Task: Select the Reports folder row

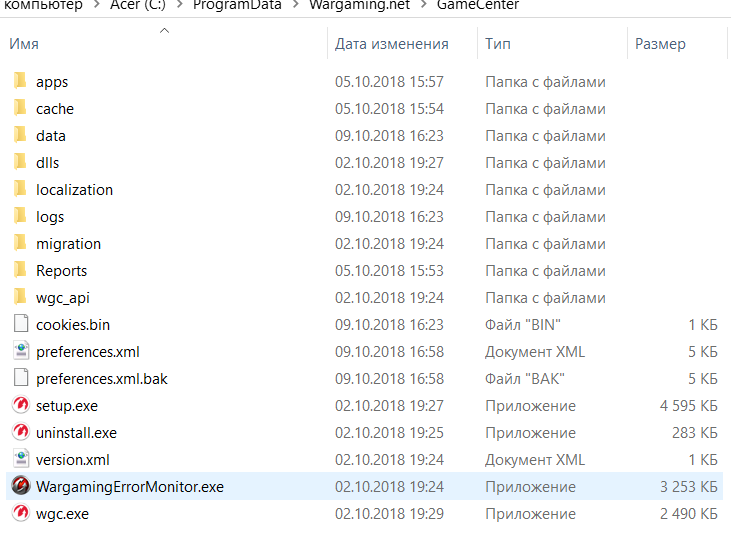Action: [x=61, y=271]
